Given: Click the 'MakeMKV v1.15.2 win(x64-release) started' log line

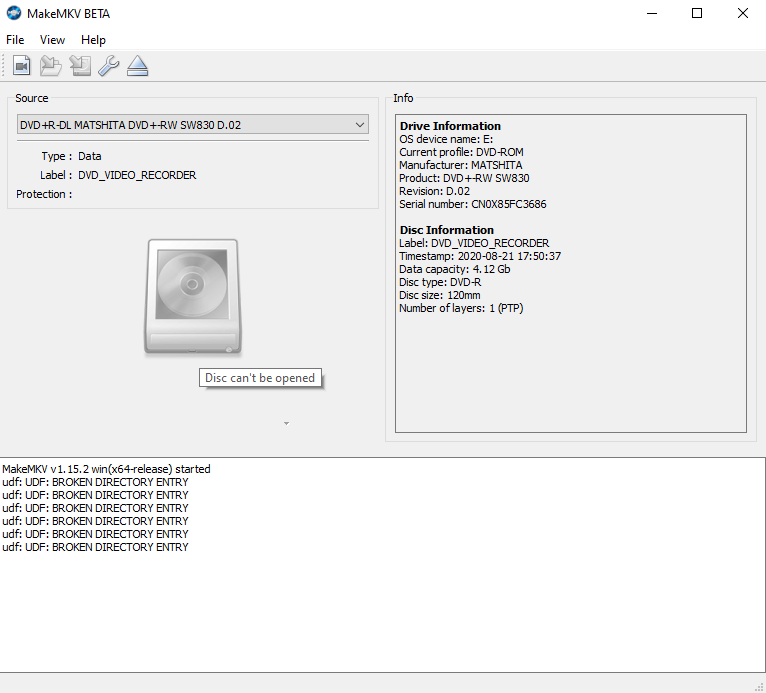Looking at the screenshot, I should point(106,469).
